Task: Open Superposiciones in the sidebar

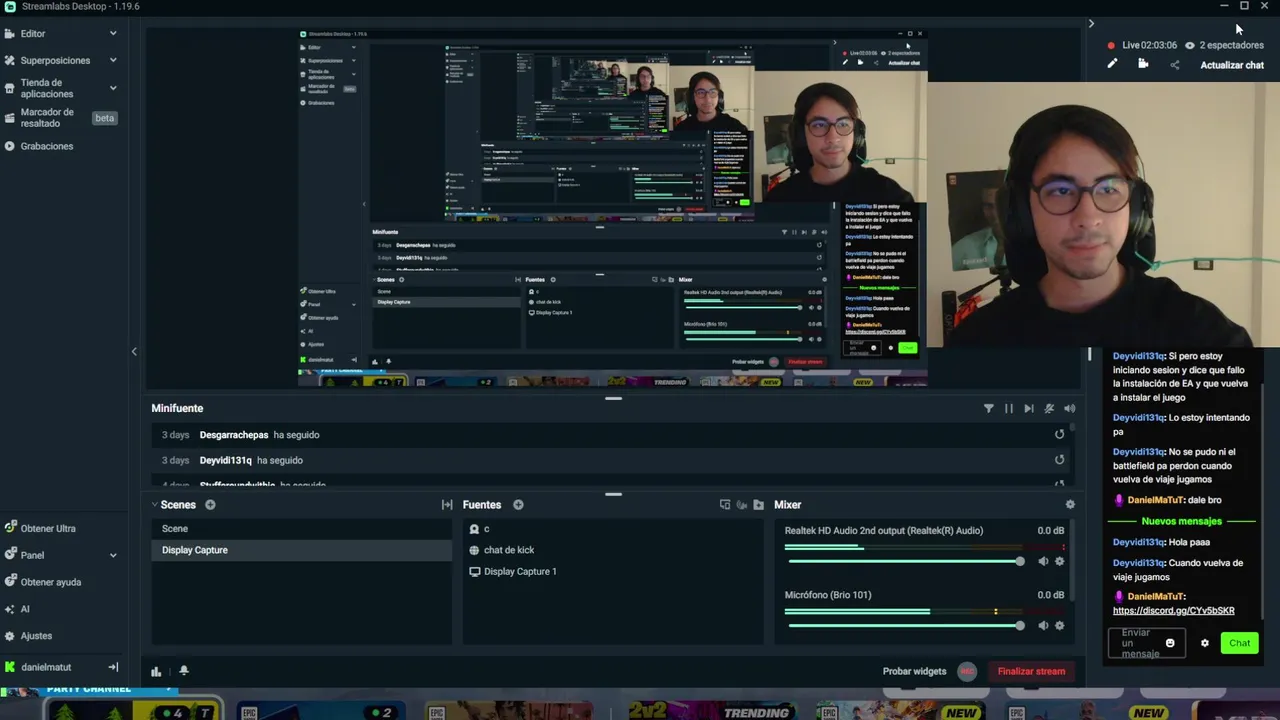Action: [x=55, y=60]
